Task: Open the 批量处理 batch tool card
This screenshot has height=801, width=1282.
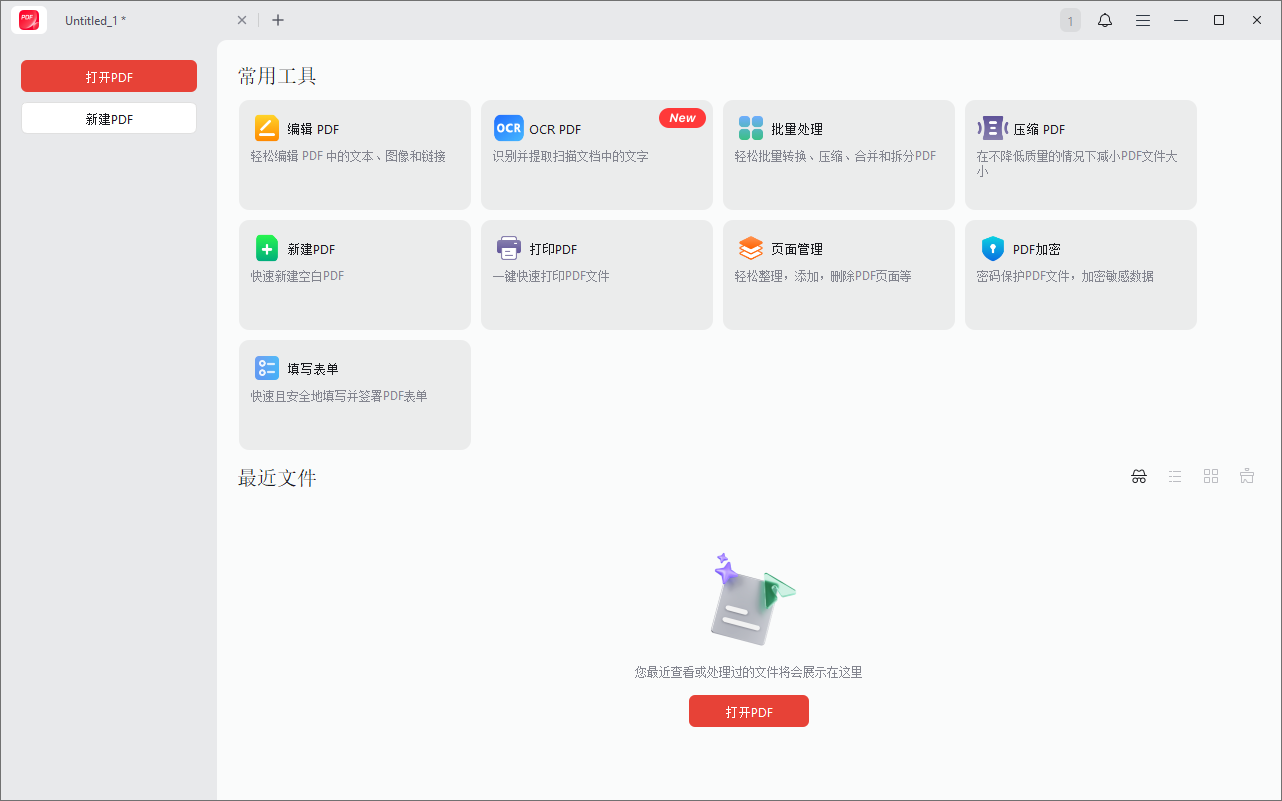Action: 839,155
